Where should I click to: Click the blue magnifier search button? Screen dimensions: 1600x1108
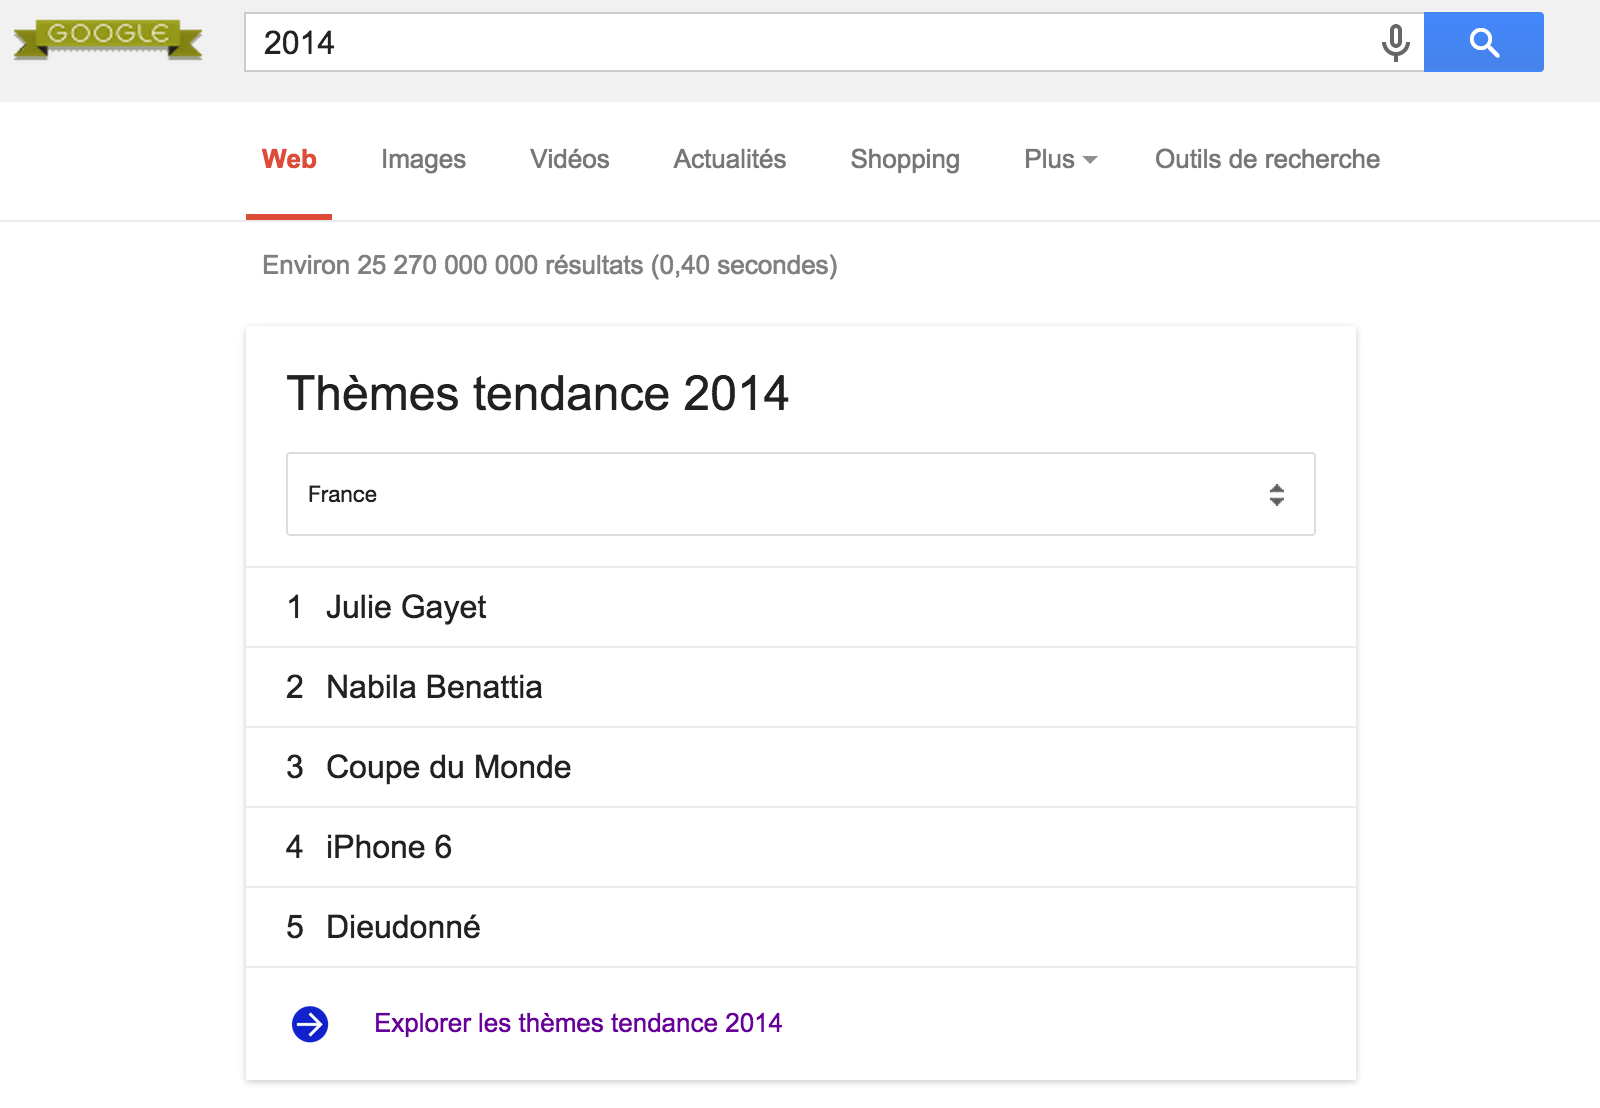click(x=1483, y=42)
